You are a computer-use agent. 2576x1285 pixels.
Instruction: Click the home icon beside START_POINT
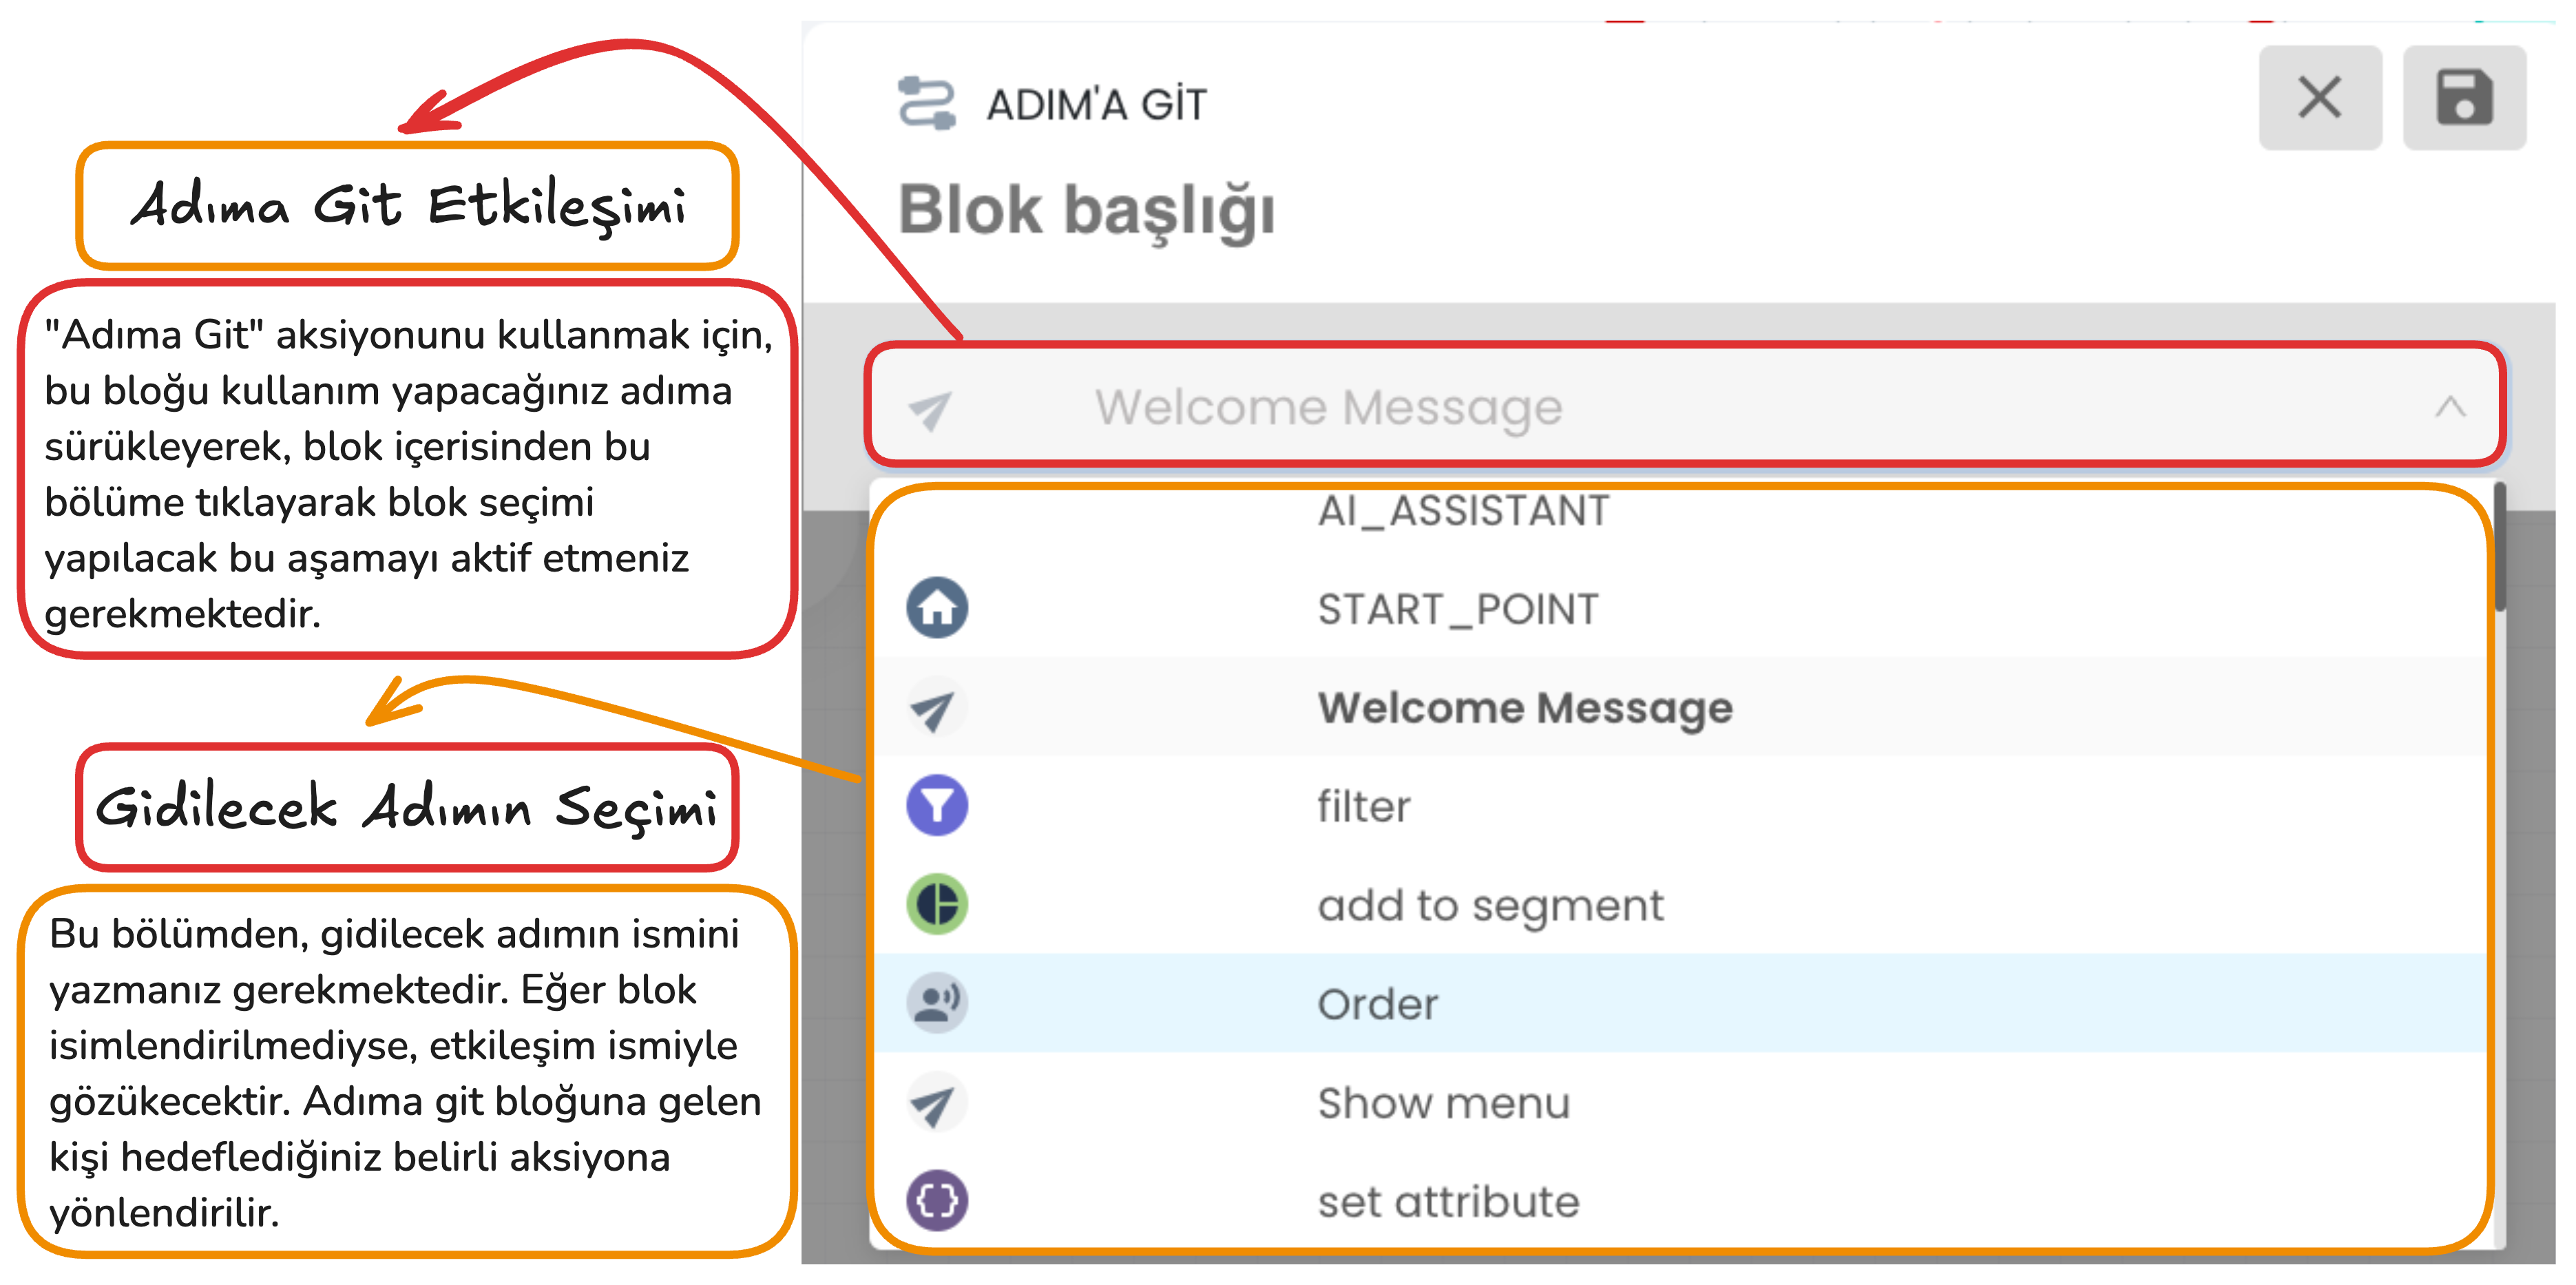pyautogui.click(x=937, y=608)
